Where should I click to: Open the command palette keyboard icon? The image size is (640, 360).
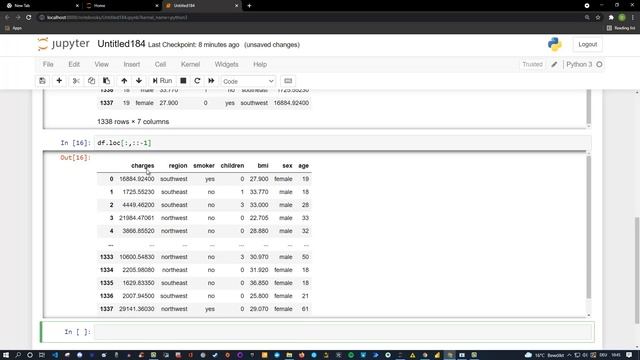pyautogui.click(x=288, y=81)
